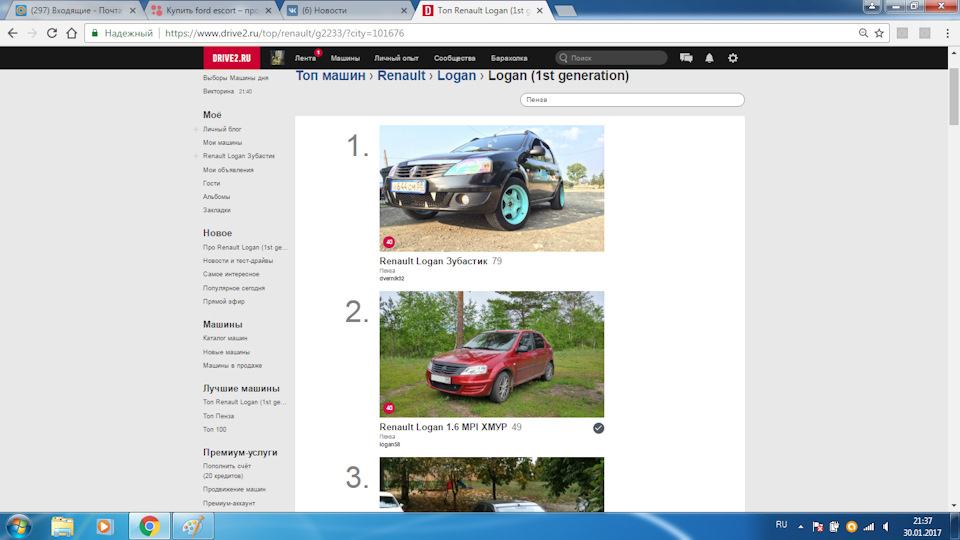The height and width of the screenshot is (540, 960).
Task: Bookmark the page with the star icon
Action: pos(879,33)
